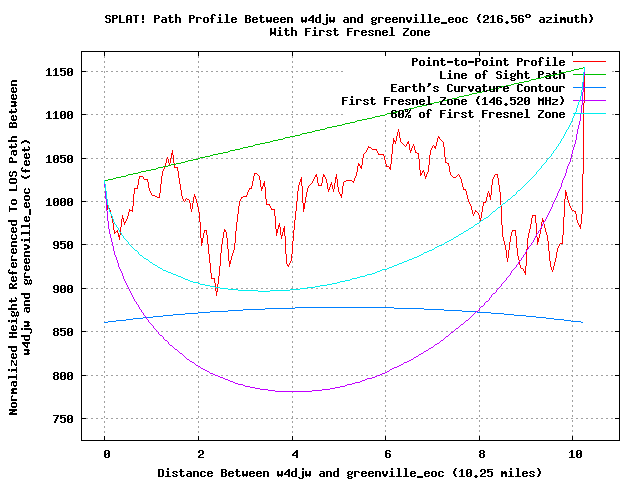
Task: Select legend entry 'First Fresnel Zone (146.520 MHz)'
Action: (x=453, y=101)
